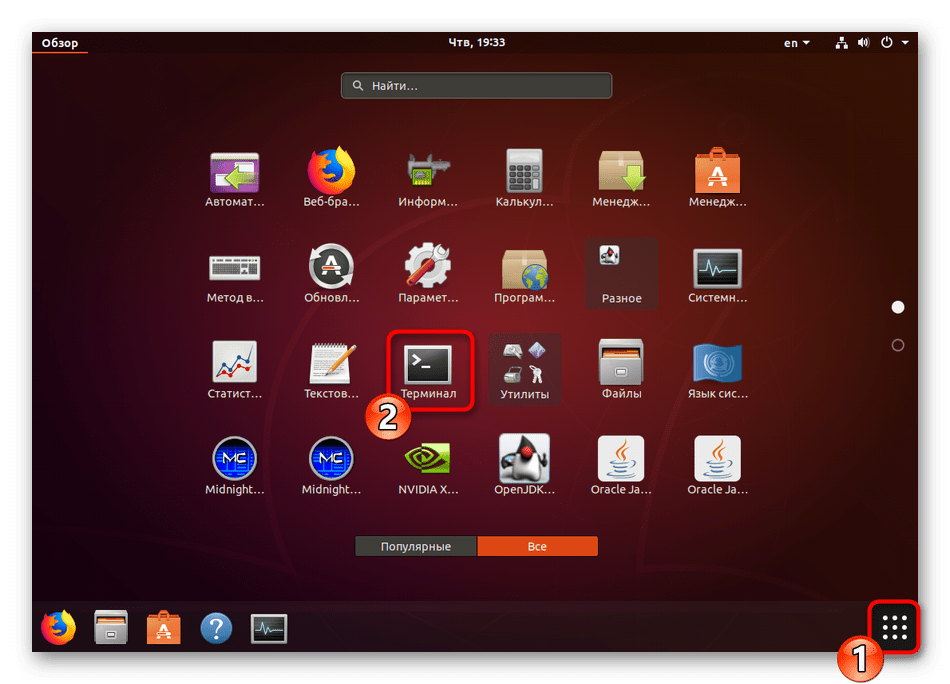The width and height of the screenshot is (950, 684).
Task: Switch to the Все (All) tab
Action: click(x=537, y=547)
